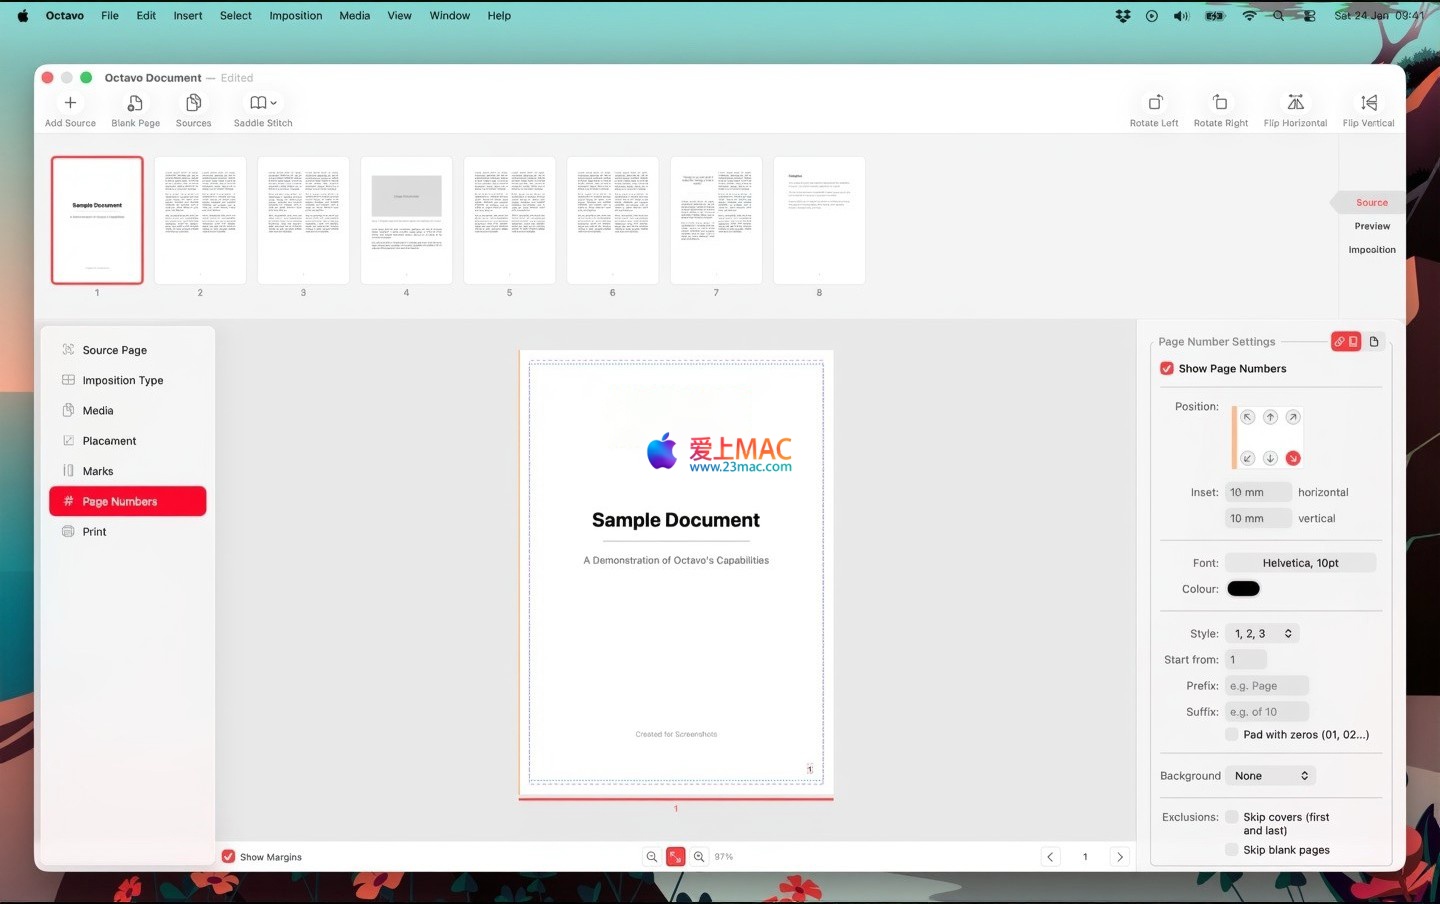Select the top-left page number position arrow
This screenshot has width=1440, height=904.
(x=1247, y=417)
